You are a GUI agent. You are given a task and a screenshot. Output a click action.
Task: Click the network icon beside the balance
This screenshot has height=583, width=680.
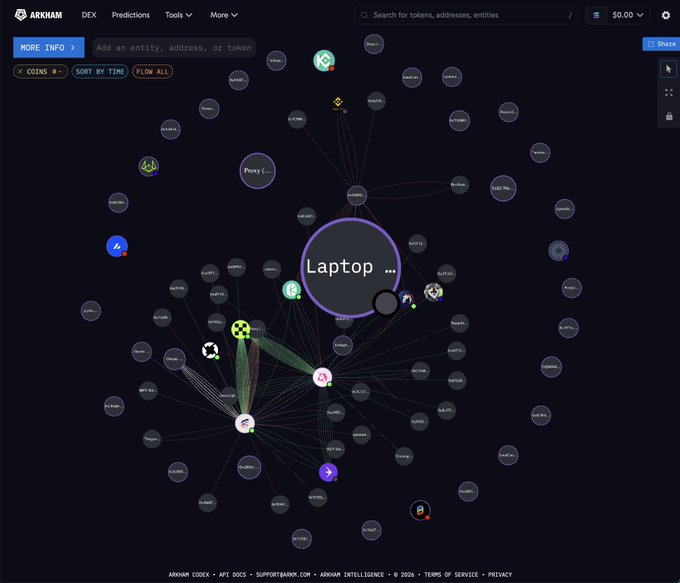point(596,15)
